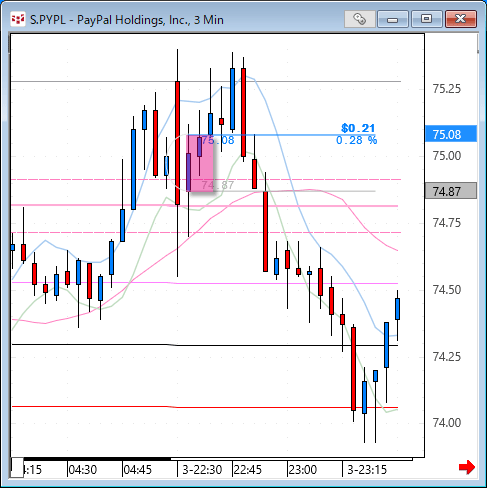The height and width of the screenshot is (488, 487).
Task: Click the horizontal red support line
Action: click(205, 407)
